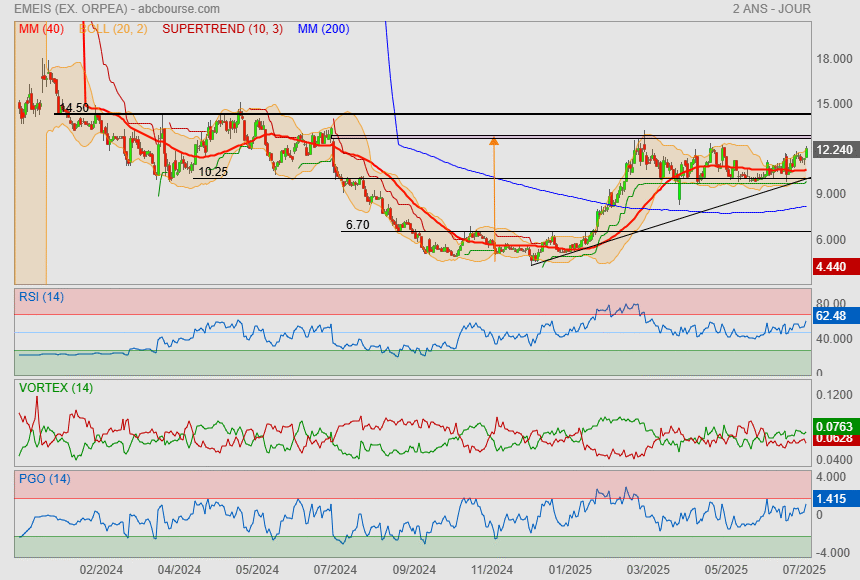Select the RSI (14) indicator label
Screen dimensions: 860x580
41,297
